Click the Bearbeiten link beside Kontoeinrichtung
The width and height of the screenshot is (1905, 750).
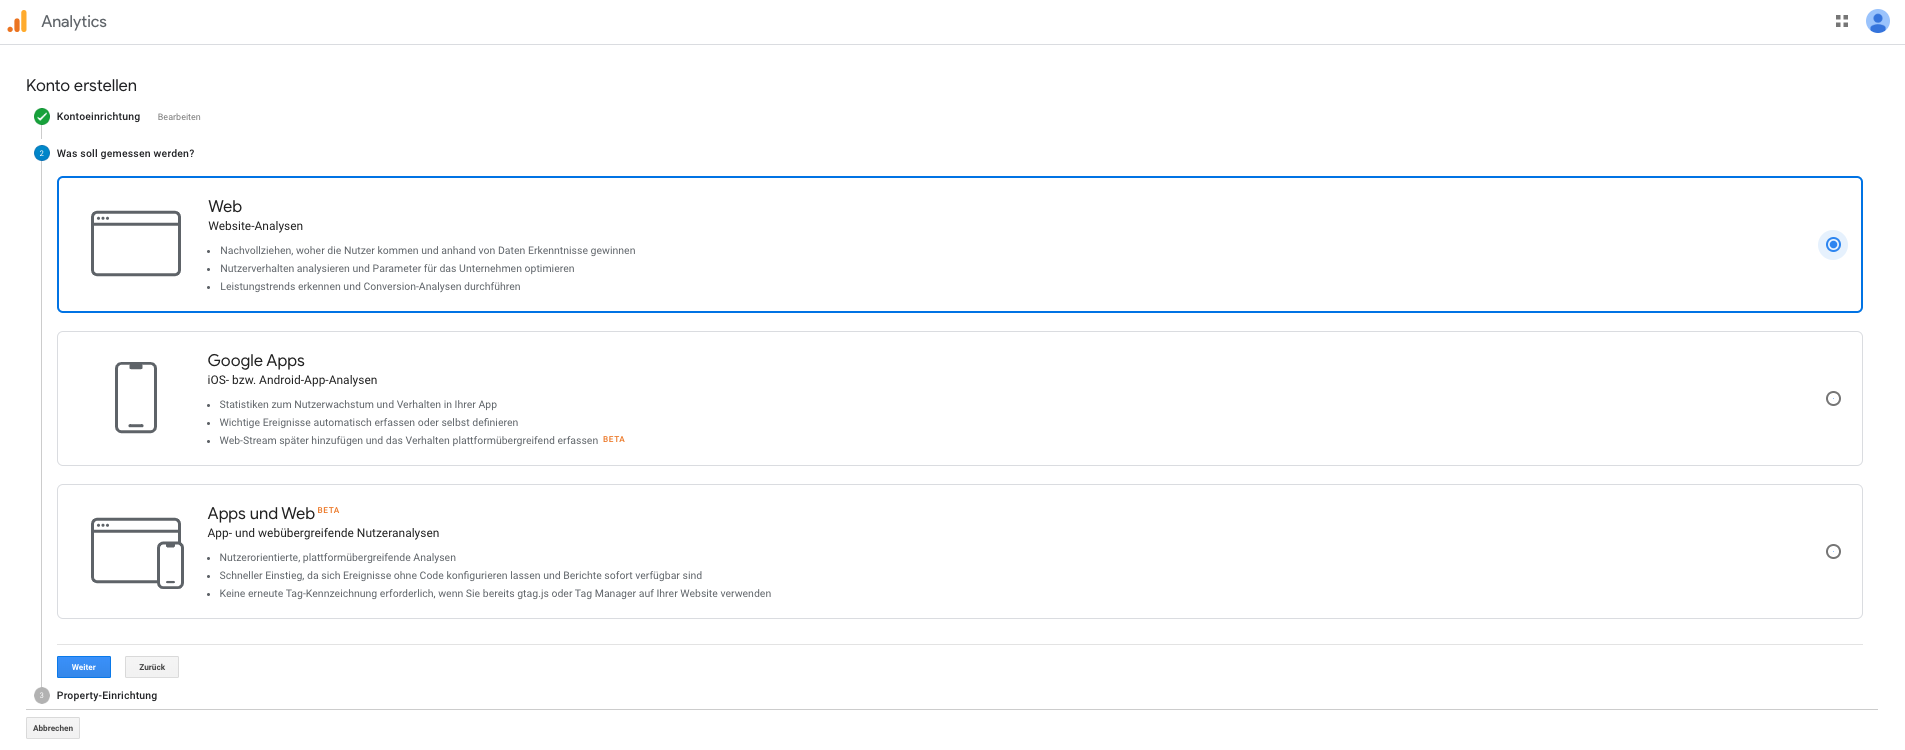[179, 117]
